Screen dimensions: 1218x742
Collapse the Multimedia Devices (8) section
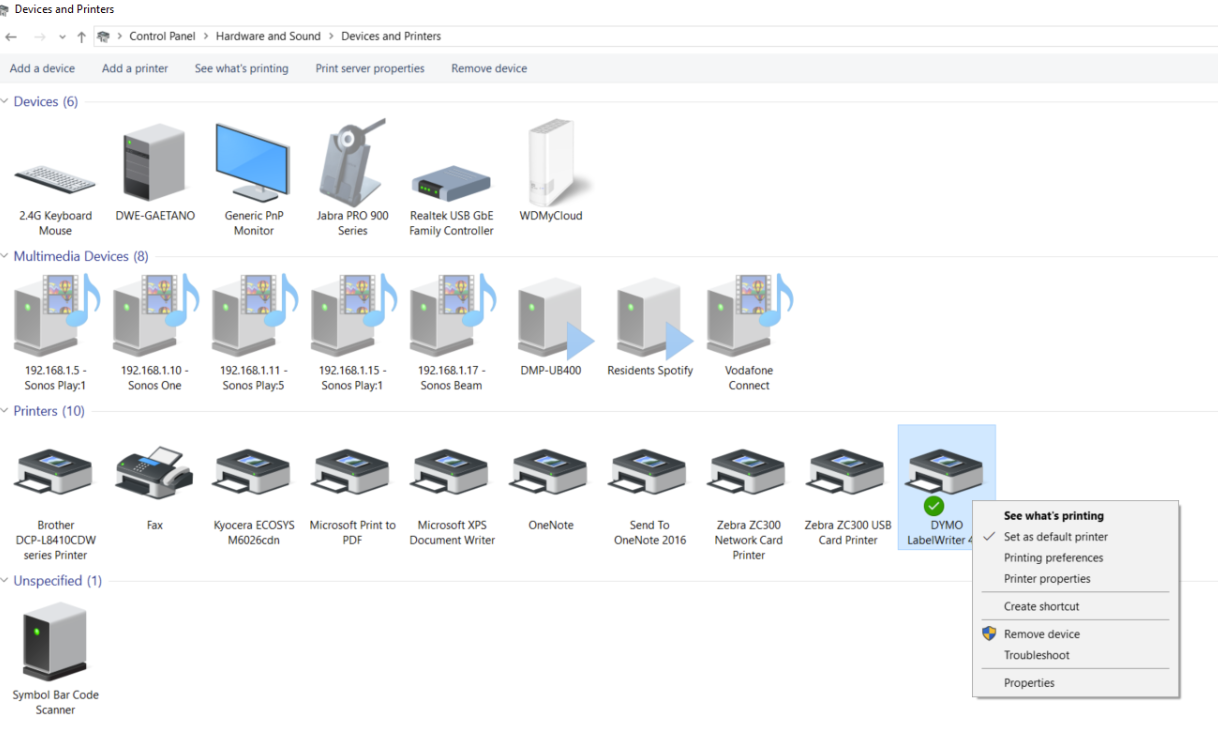pos(6,257)
